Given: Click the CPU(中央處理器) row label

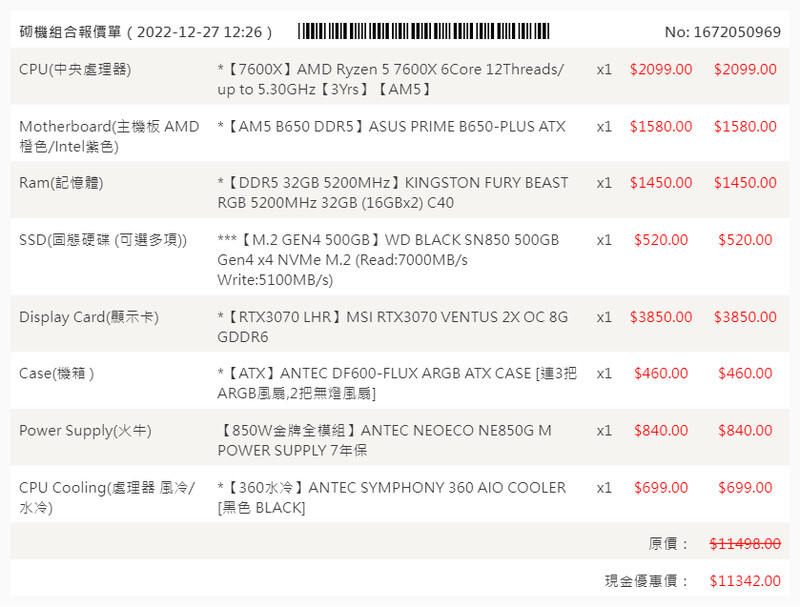Looking at the screenshot, I should pyautogui.click(x=75, y=70).
